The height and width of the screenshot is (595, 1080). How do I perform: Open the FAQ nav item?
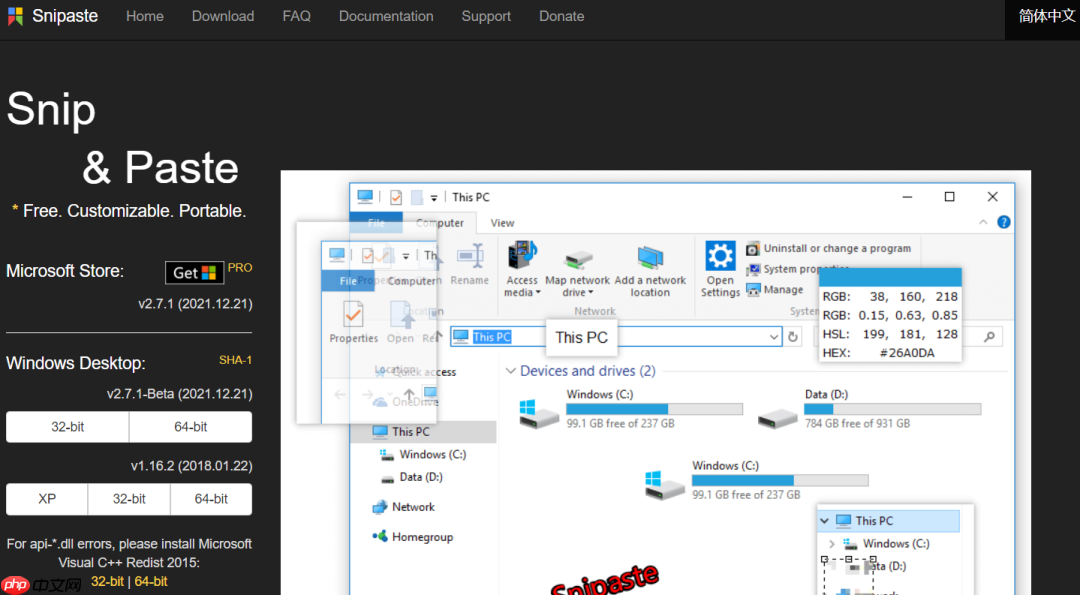296,16
